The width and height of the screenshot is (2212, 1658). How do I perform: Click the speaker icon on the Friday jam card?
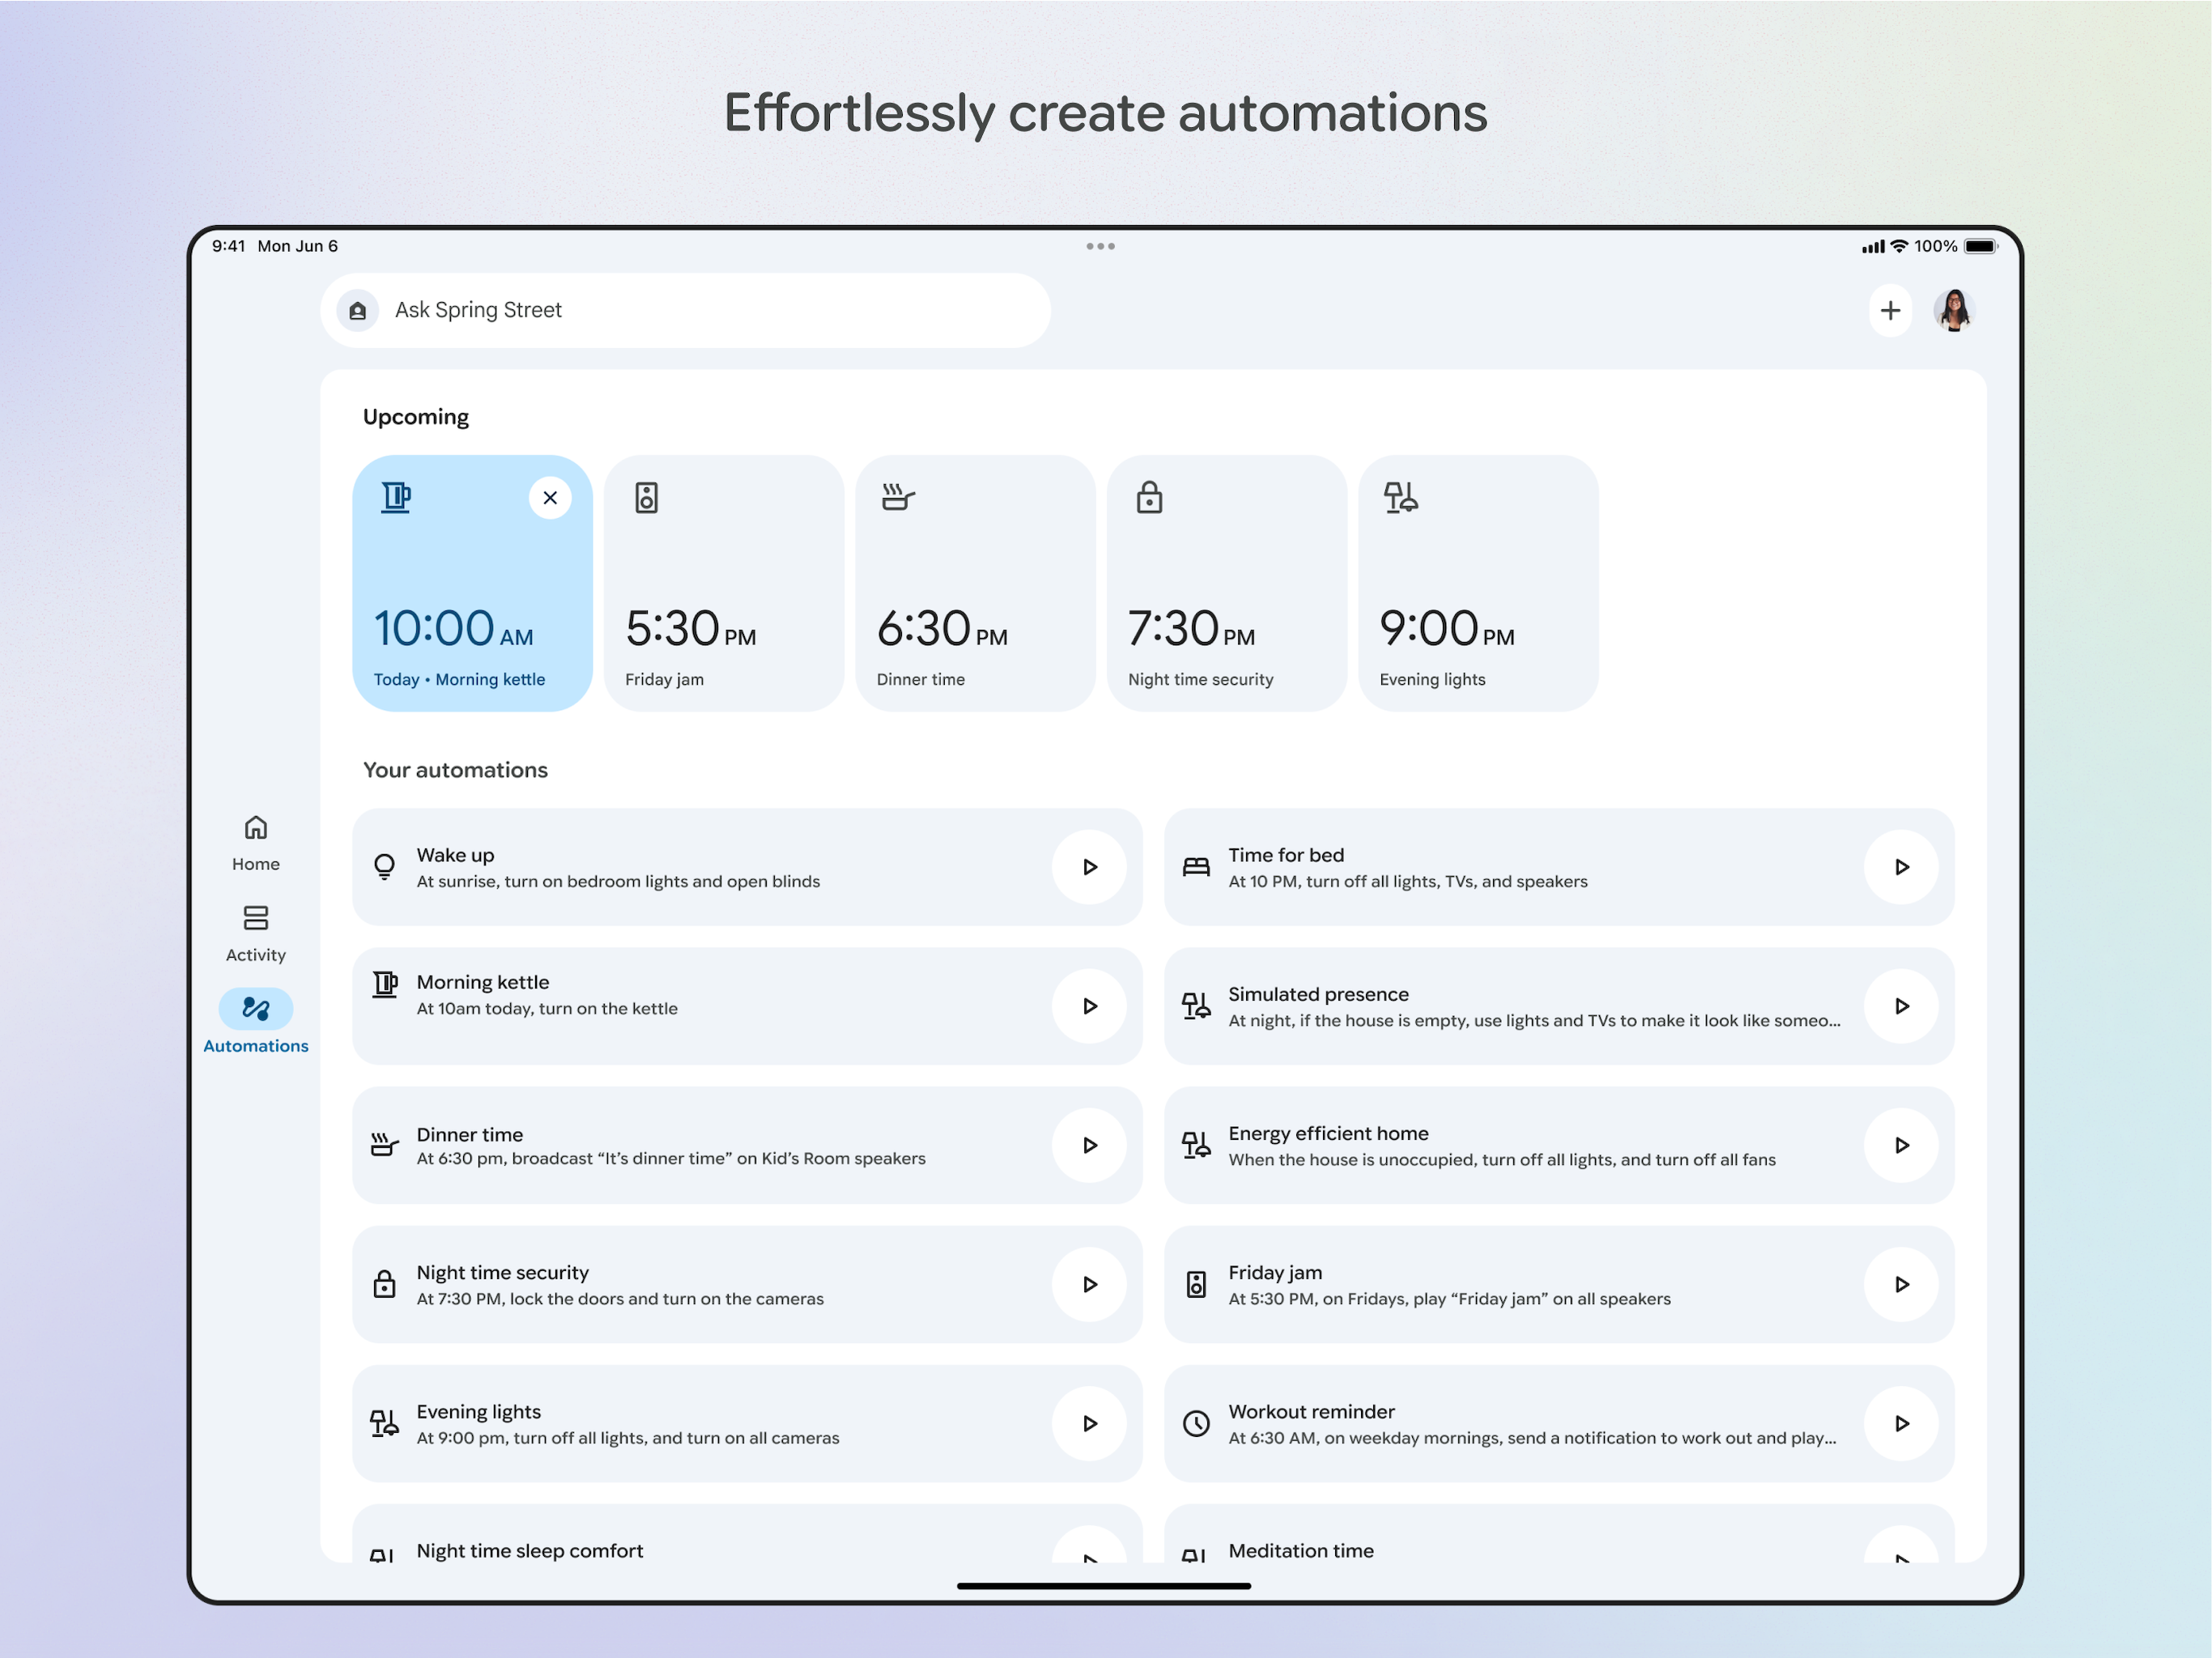tap(648, 497)
